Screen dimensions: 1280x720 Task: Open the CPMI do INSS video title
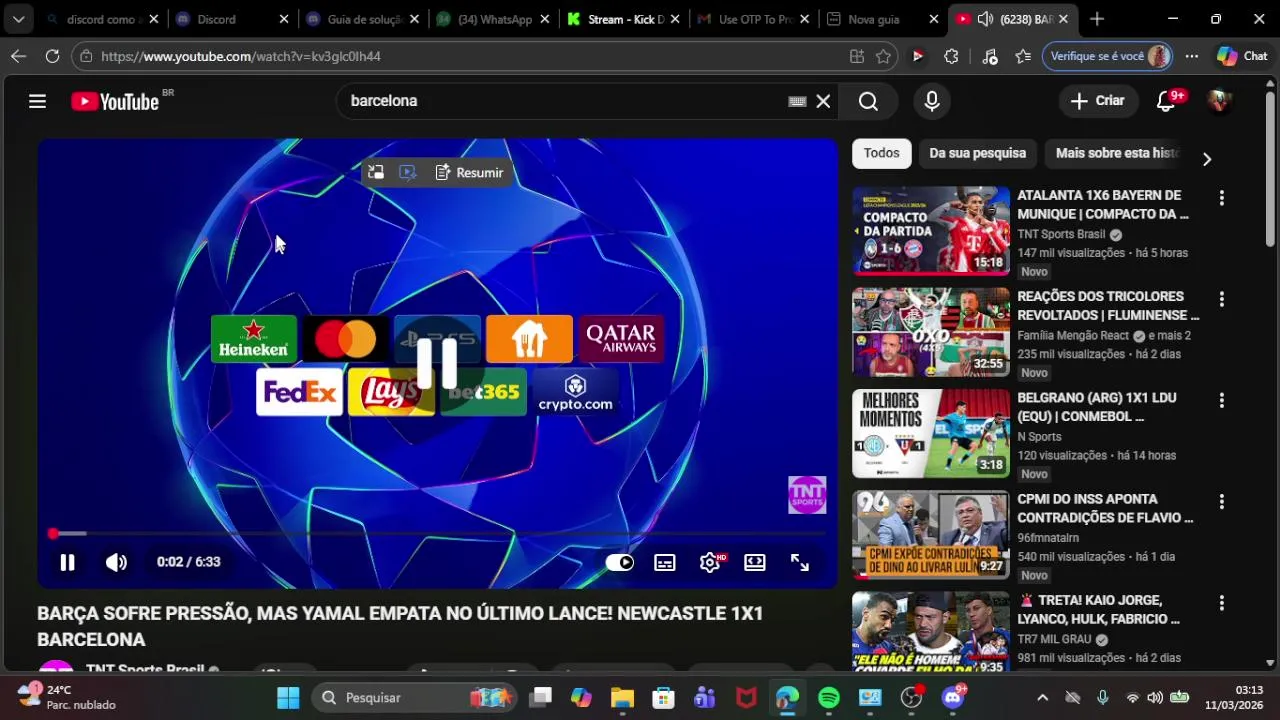pyautogui.click(x=1105, y=508)
